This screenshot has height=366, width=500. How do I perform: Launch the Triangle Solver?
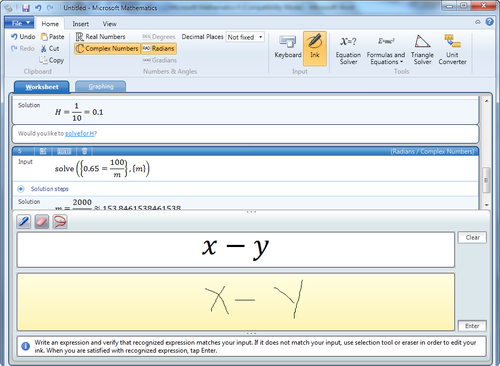point(422,49)
